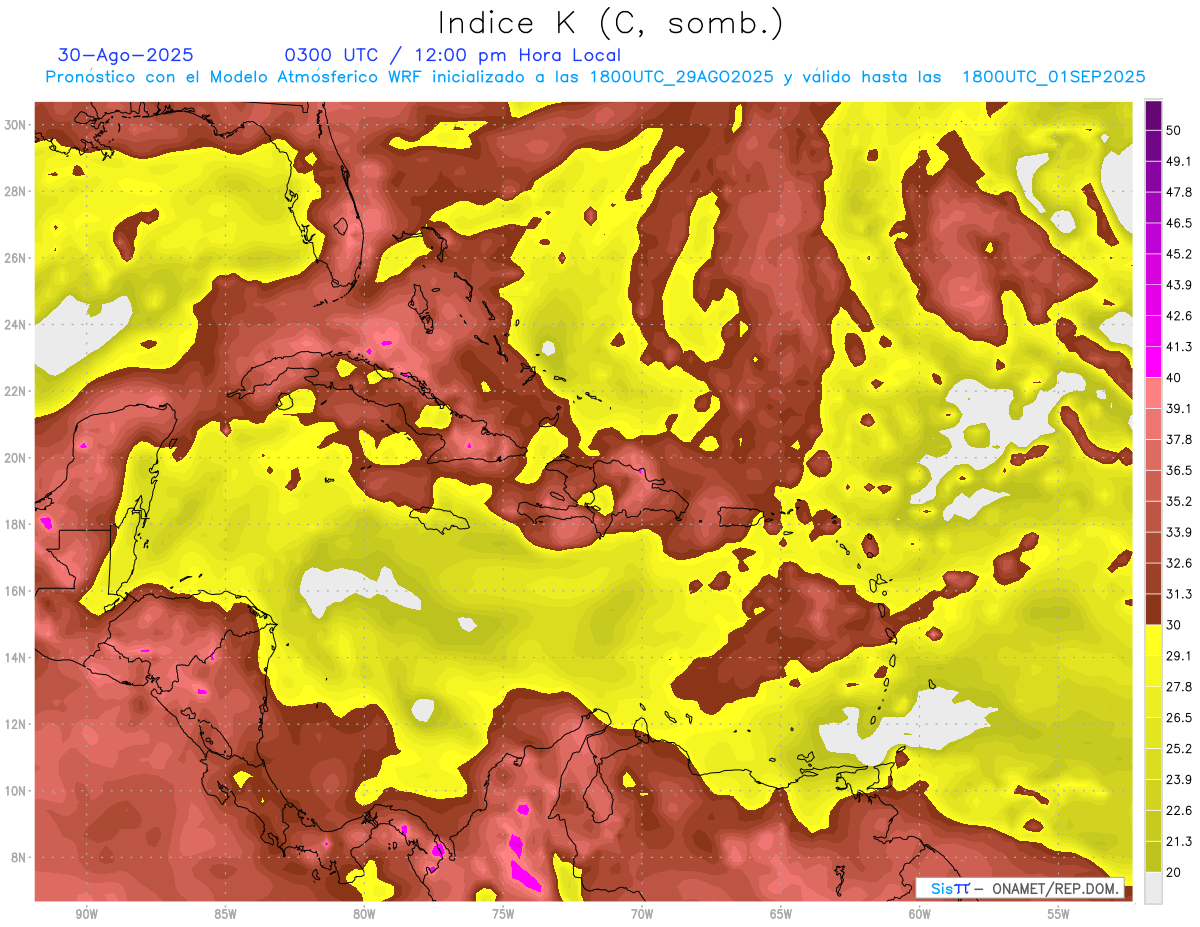Click the colorbar value 25.2

1178,749
